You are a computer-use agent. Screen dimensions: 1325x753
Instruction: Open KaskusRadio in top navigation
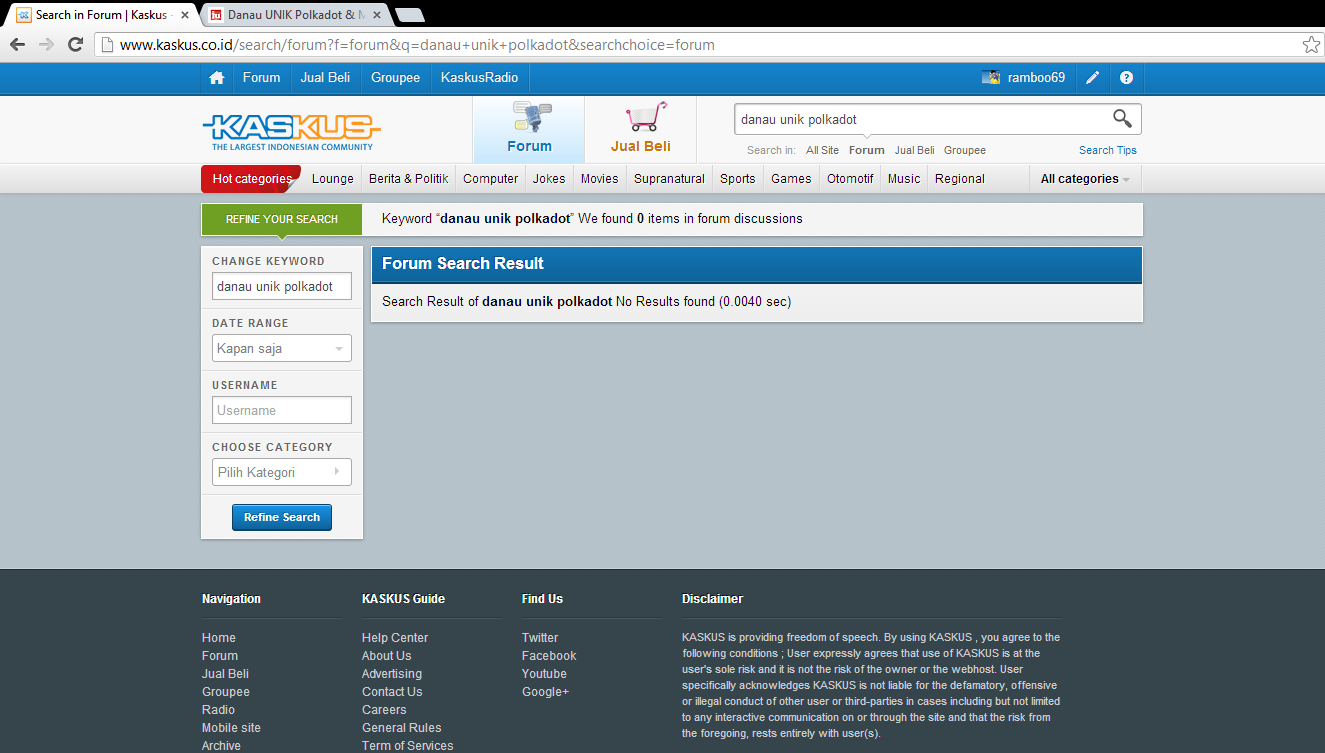(480, 78)
